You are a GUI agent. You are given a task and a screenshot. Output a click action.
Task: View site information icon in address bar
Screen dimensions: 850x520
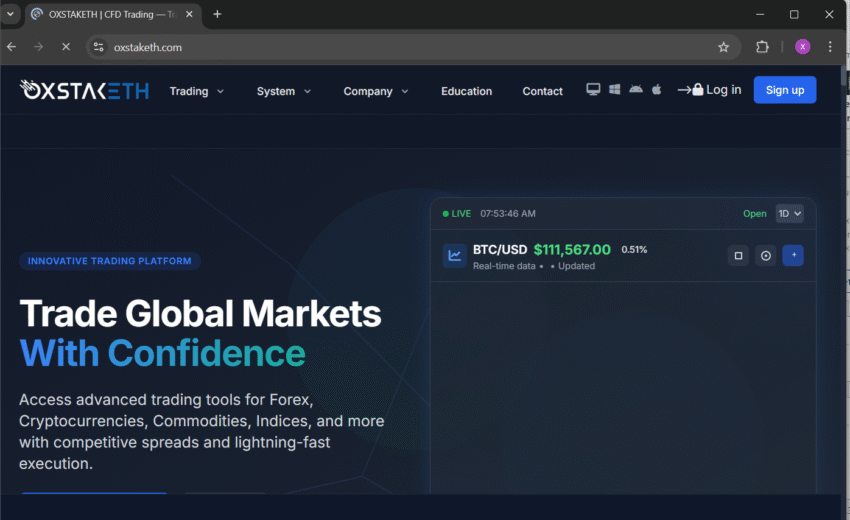(99, 47)
